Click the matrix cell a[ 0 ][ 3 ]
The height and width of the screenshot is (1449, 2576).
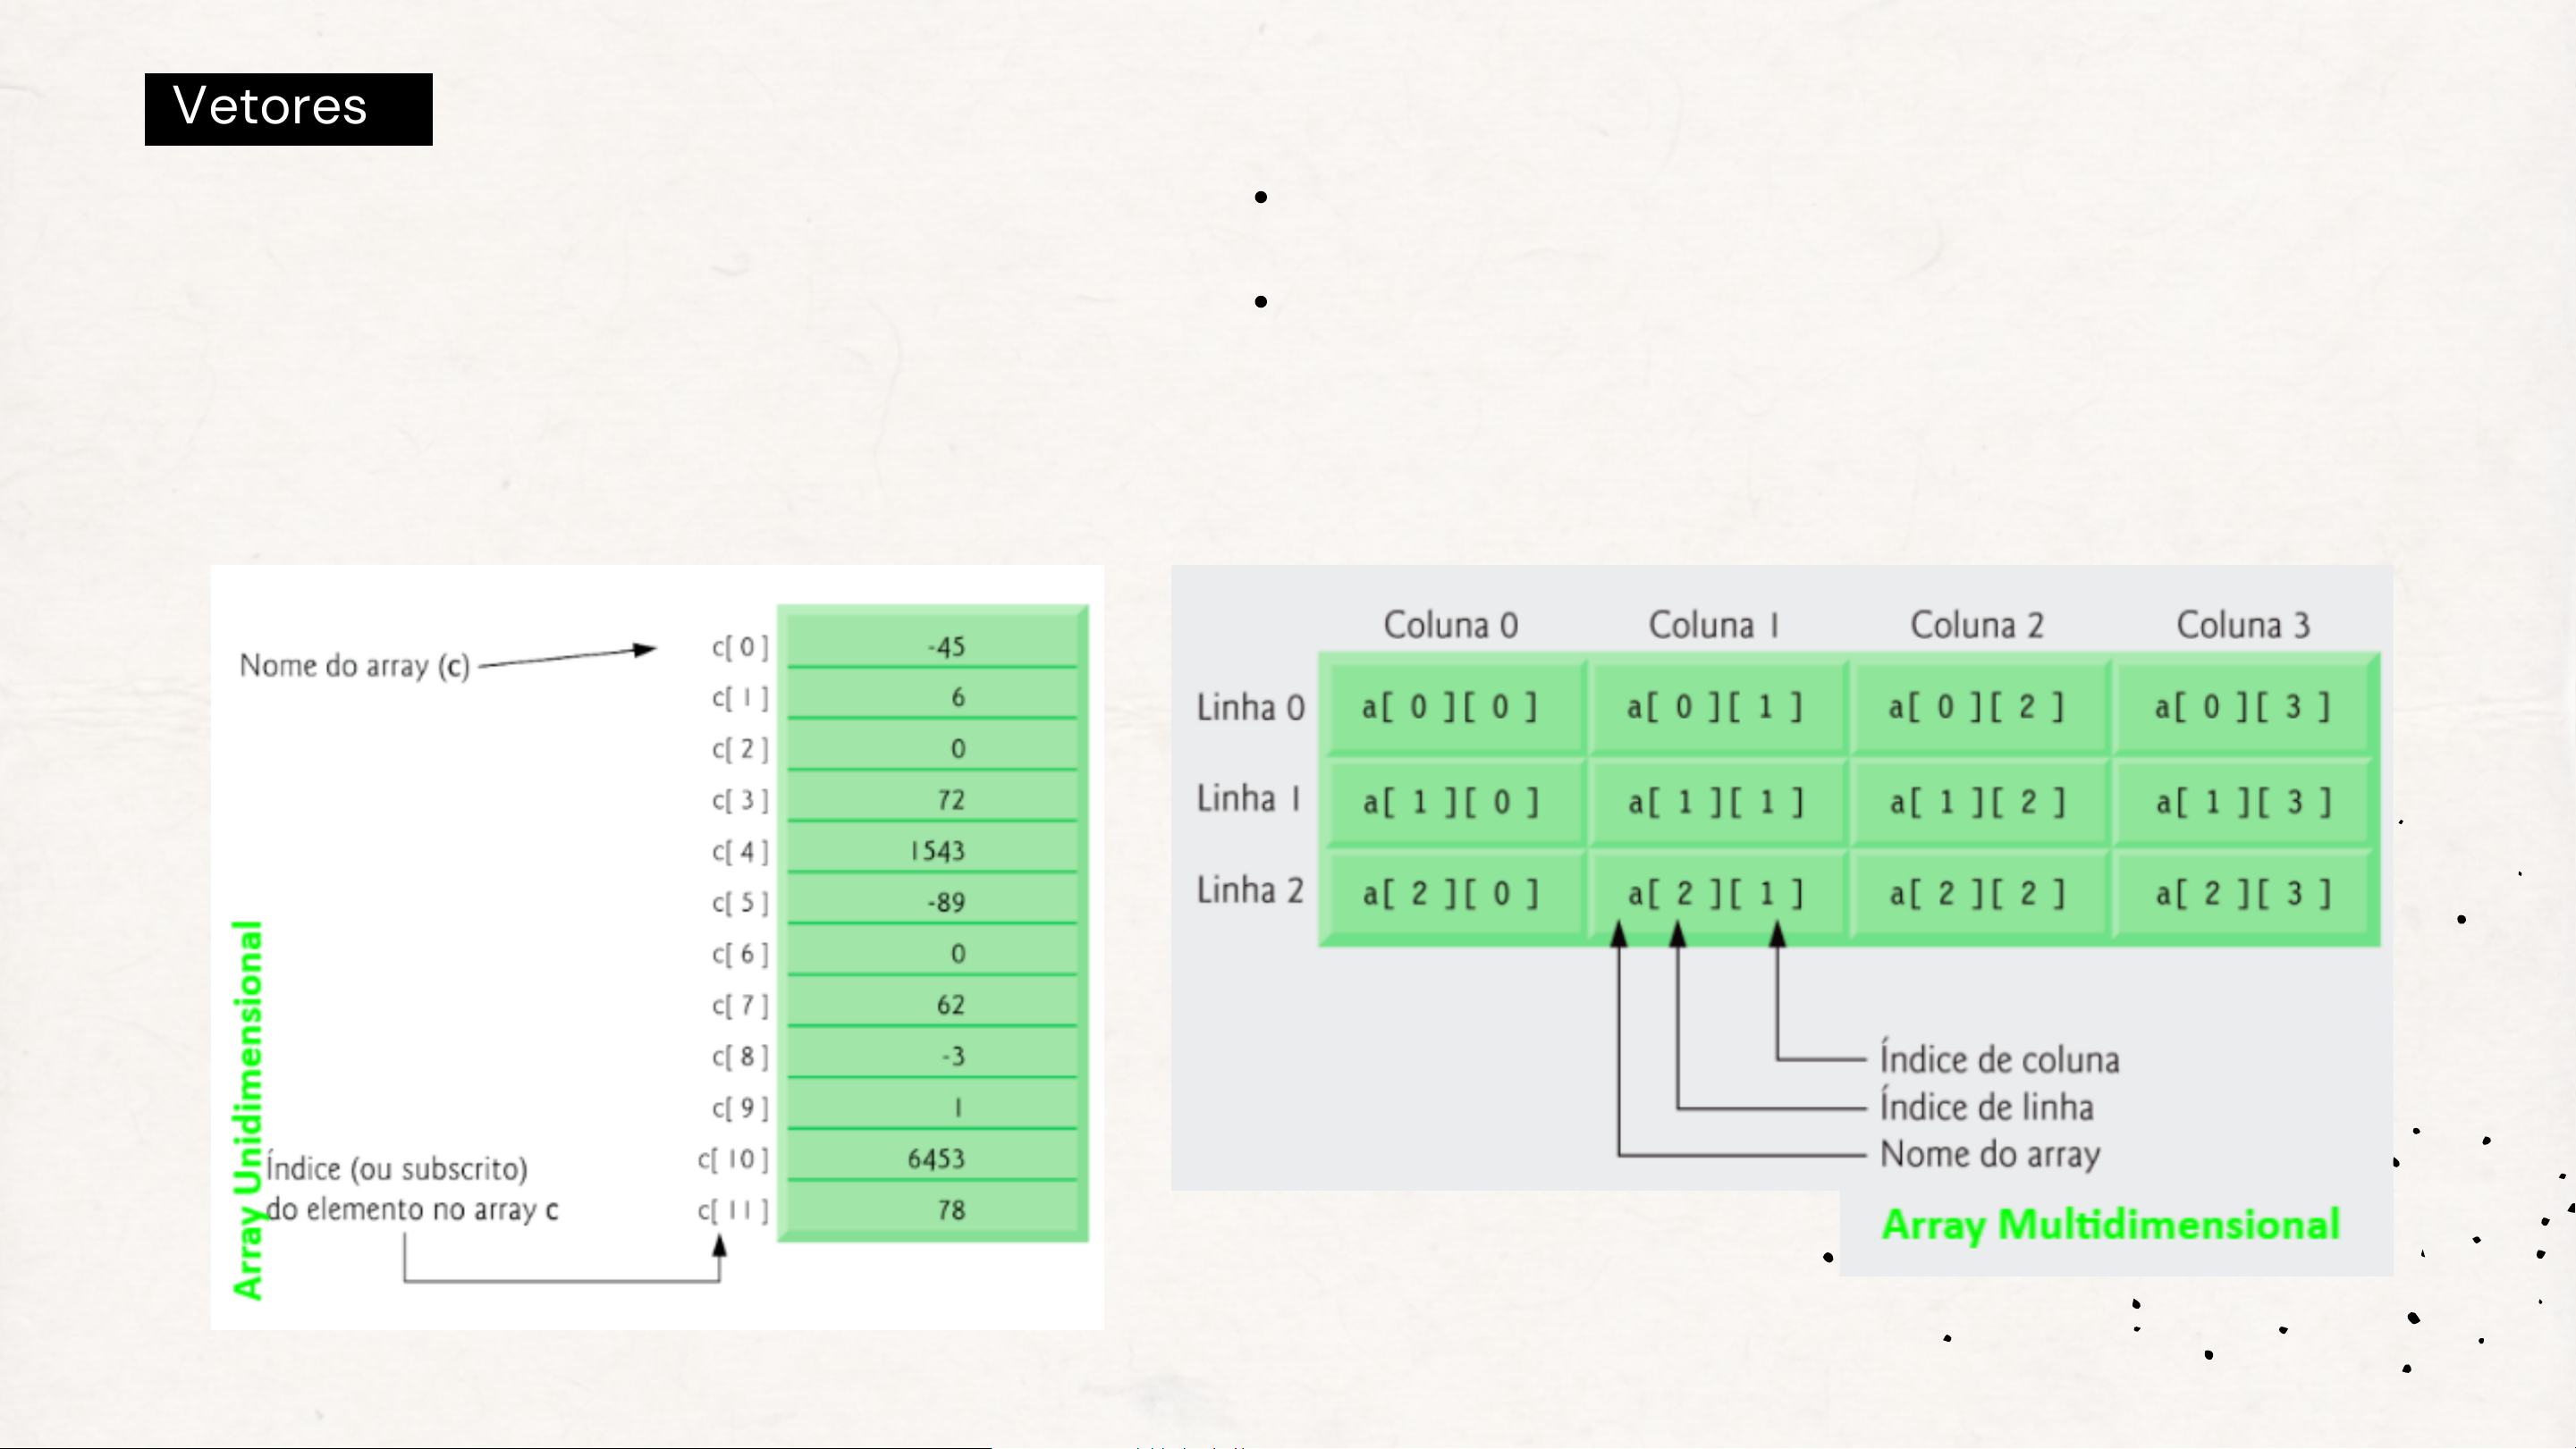pyautogui.click(x=2242, y=707)
